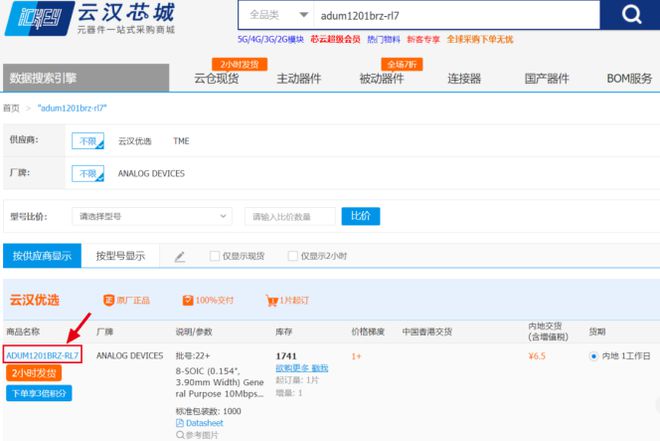Open the ADUM1201BRZ-RL7 product link
660x441 pixels.
click(43, 356)
